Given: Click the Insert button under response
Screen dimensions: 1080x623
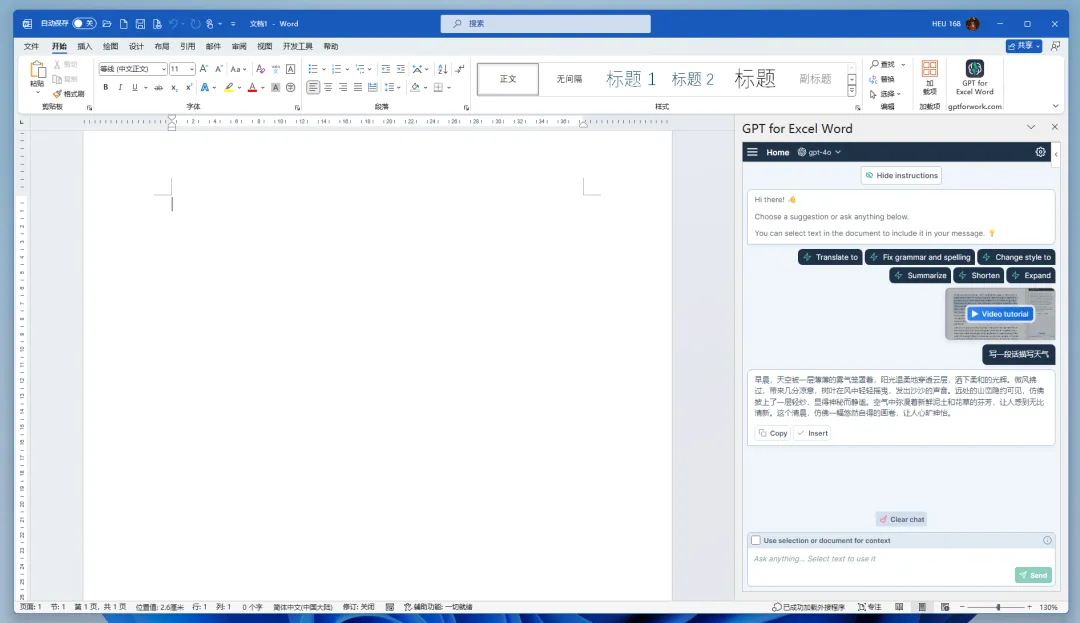Looking at the screenshot, I should (812, 433).
